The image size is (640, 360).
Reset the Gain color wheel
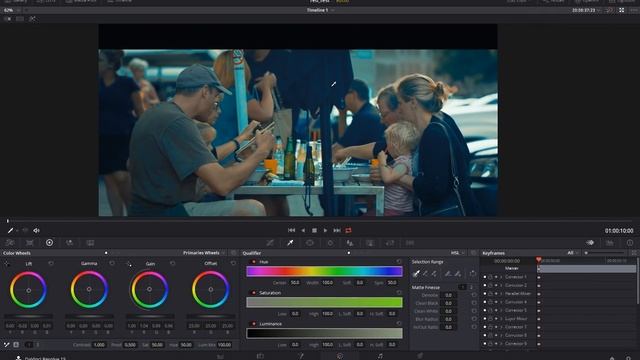point(173,264)
